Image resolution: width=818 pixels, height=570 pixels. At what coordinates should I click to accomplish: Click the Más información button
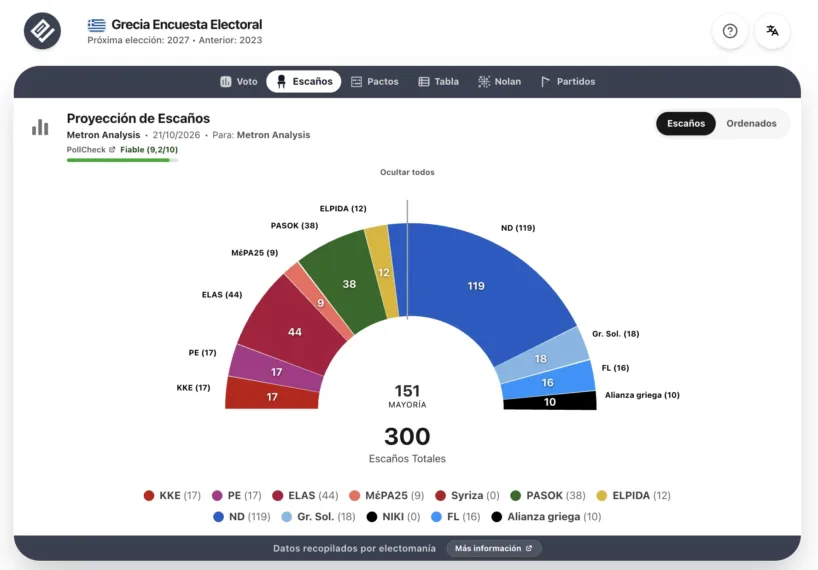[x=494, y=548]
